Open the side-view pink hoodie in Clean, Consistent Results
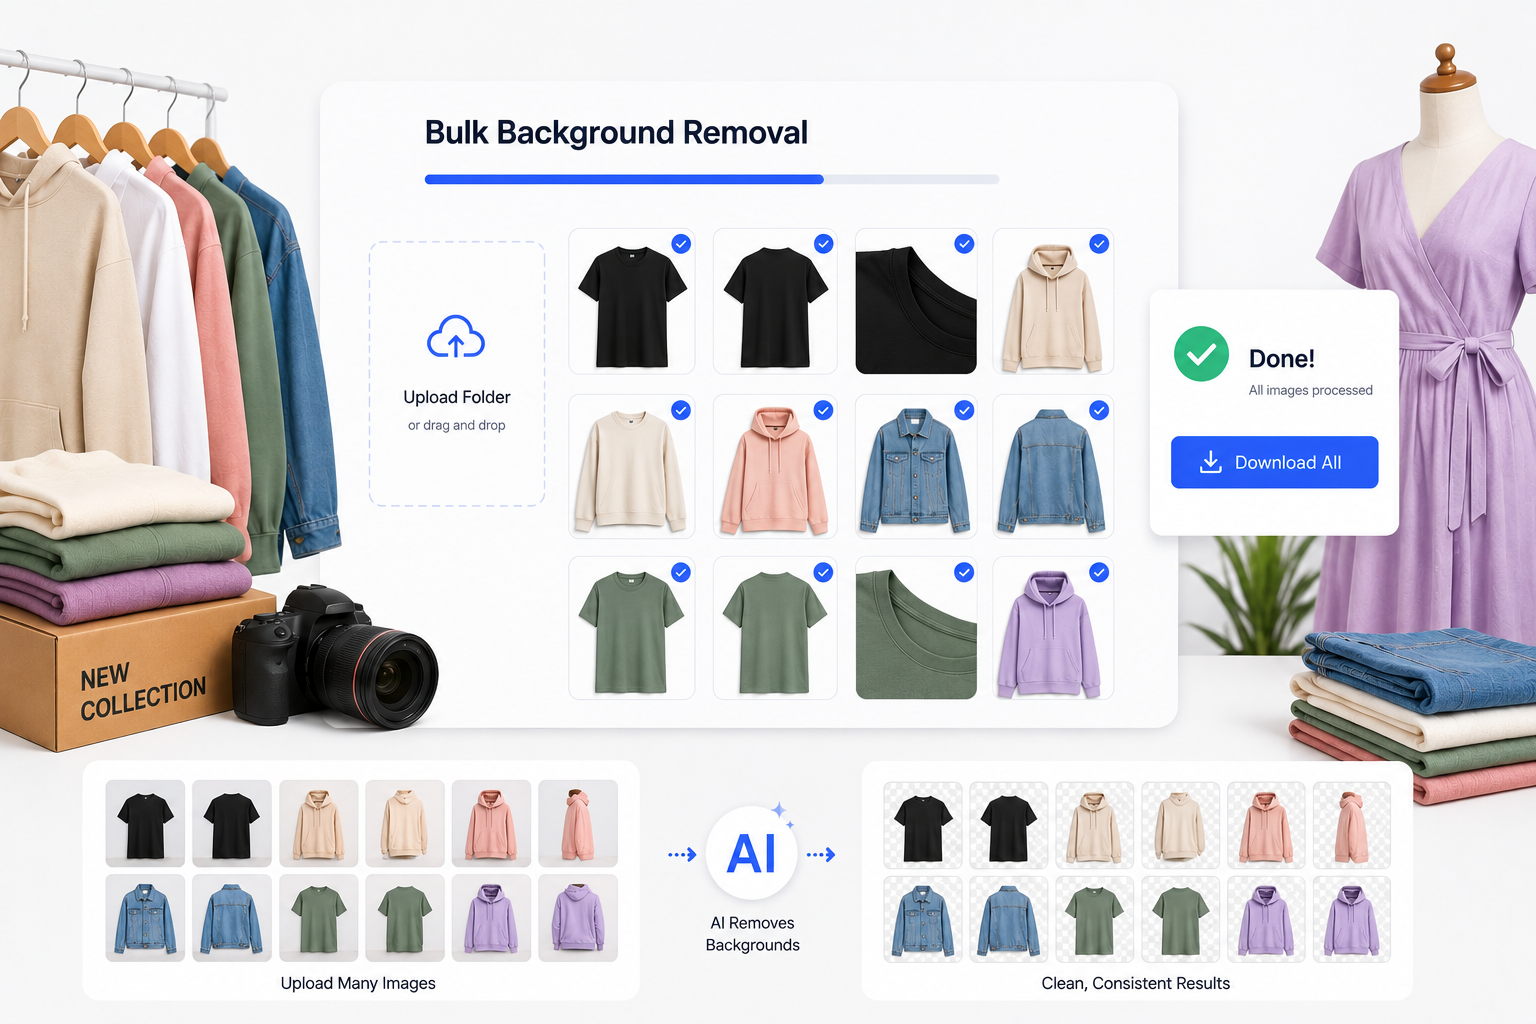The height and width of the screenshot is (1024, 1536). coord(1352,825)
